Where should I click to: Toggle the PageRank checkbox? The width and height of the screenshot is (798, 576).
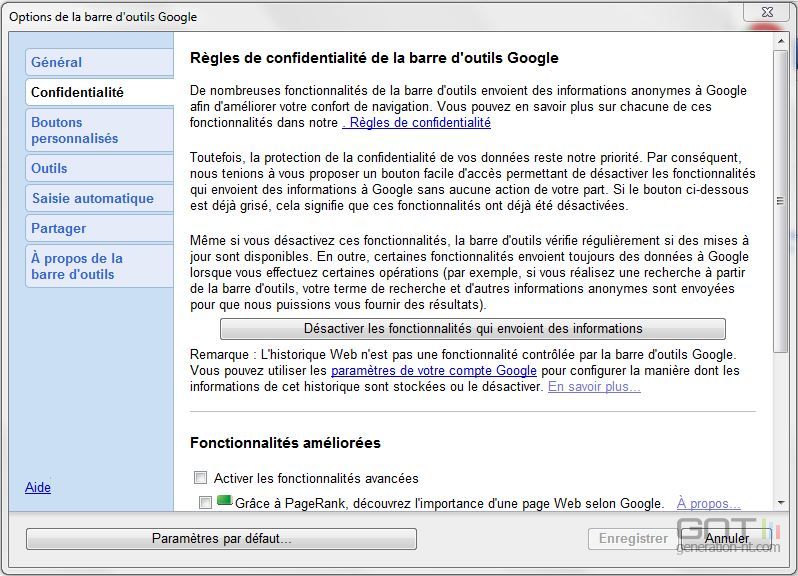[206, 503]
